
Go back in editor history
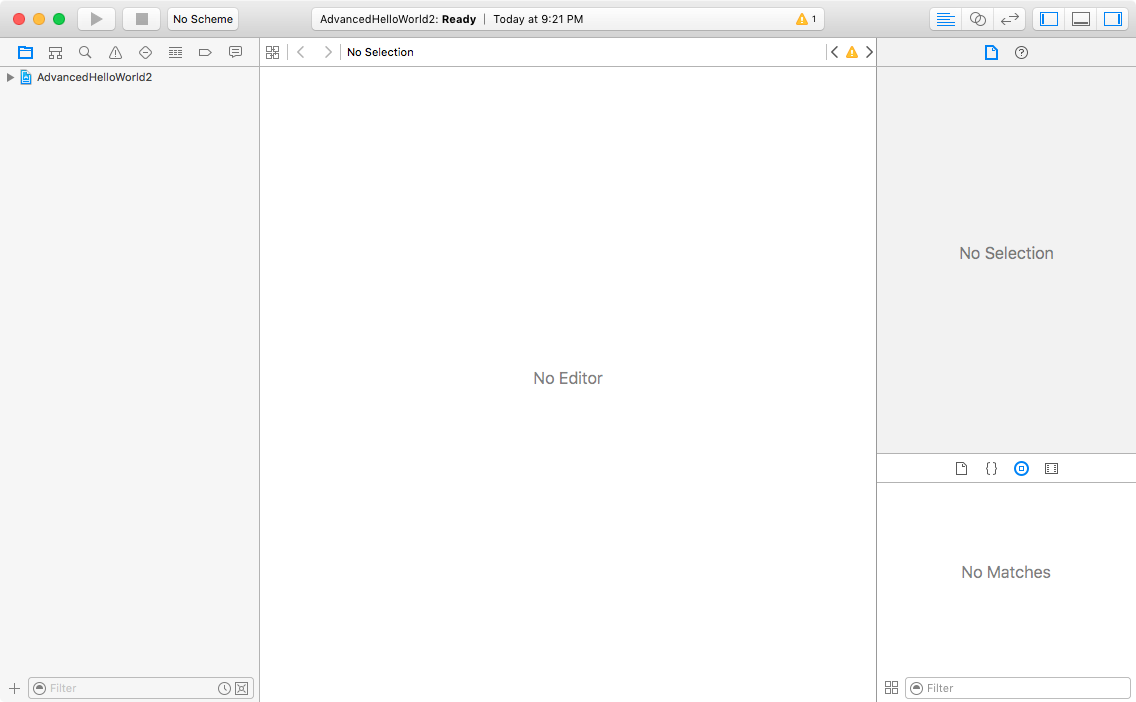(x=301, y=52)
